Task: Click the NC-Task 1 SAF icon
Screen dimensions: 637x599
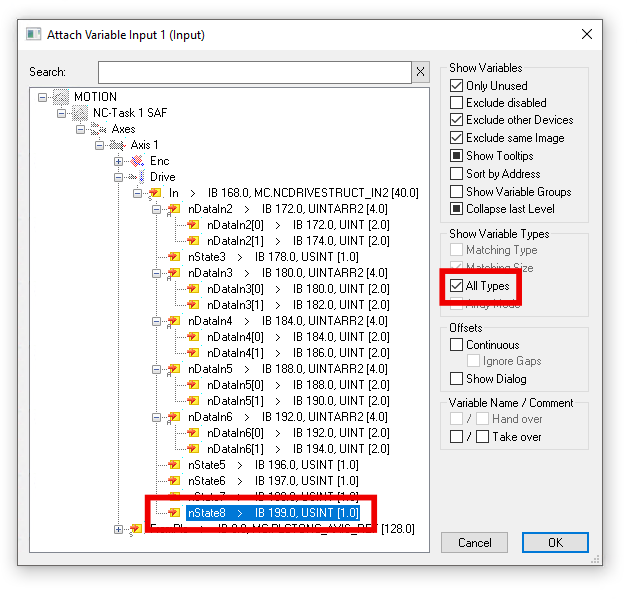Action: coord(80,113)
